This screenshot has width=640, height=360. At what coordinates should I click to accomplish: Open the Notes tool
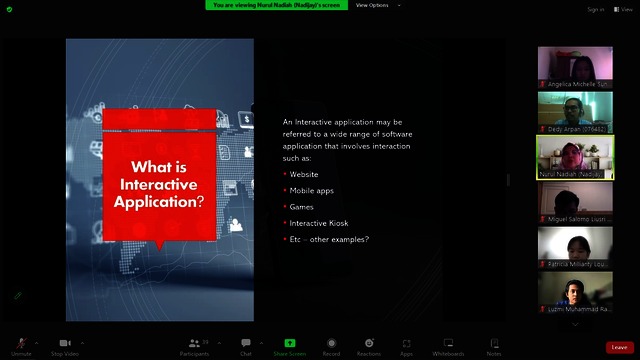click(494, 347)
